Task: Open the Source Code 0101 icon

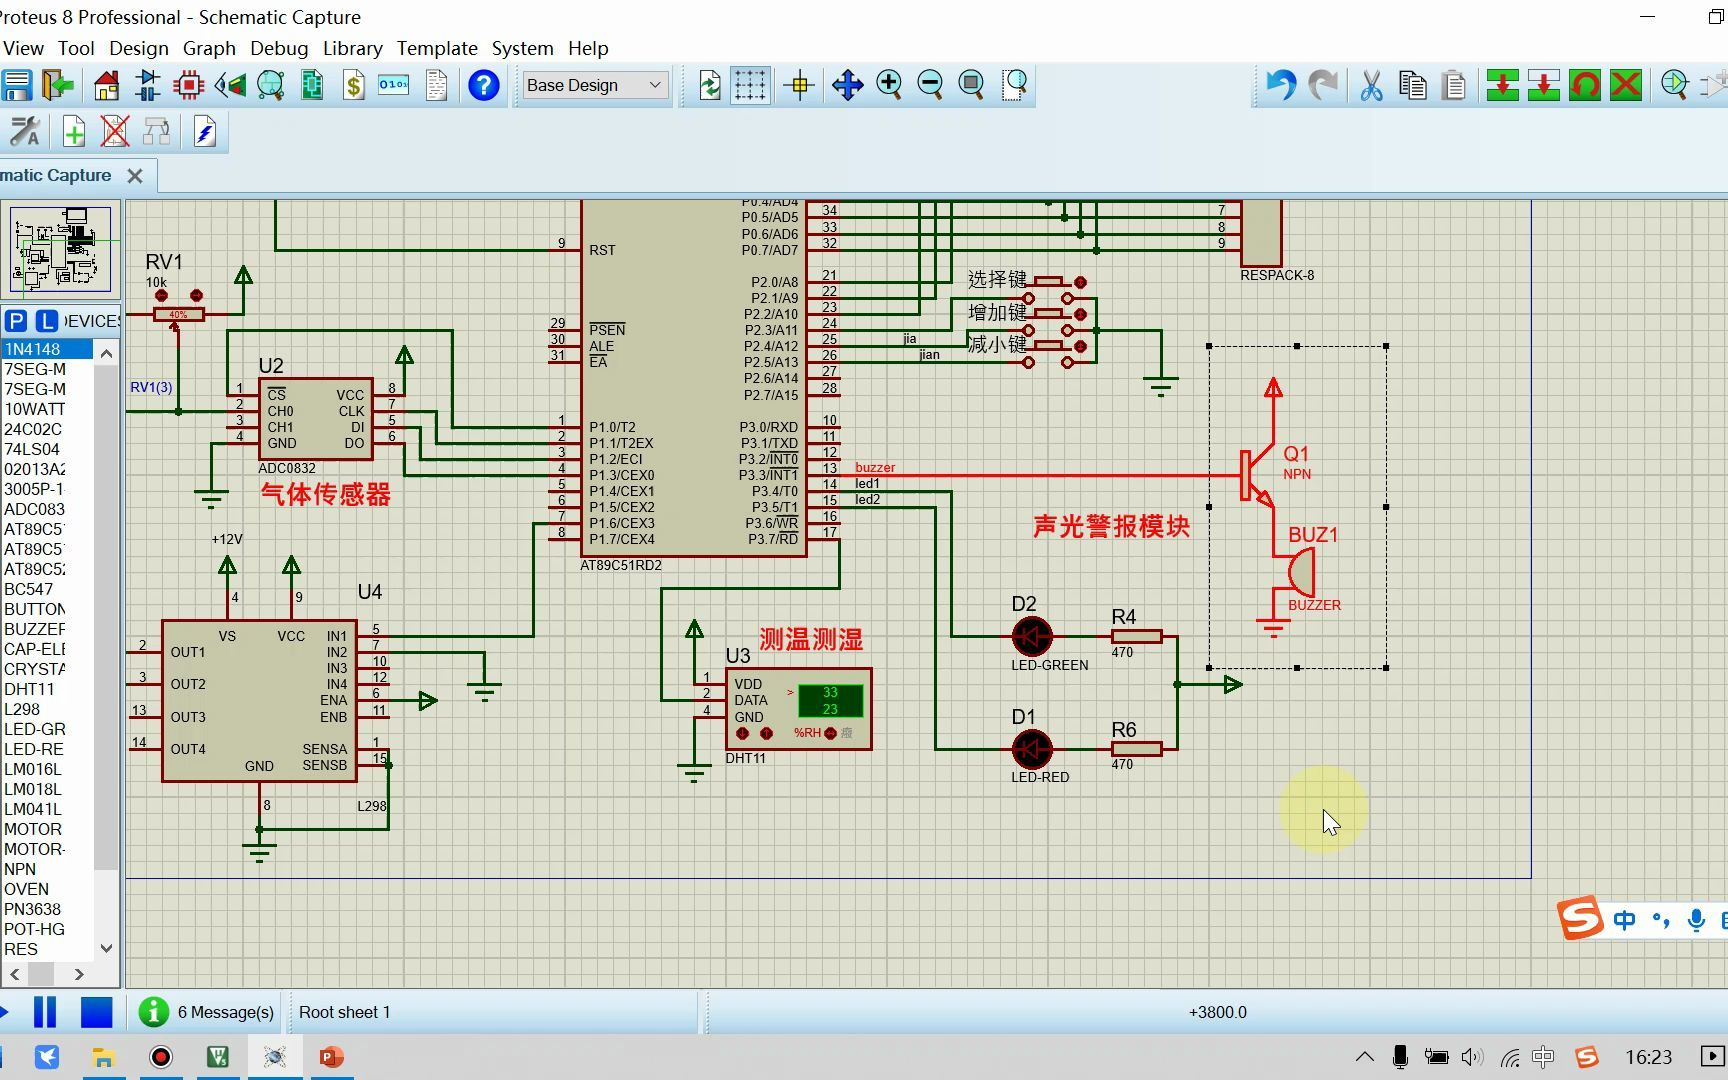Action: (394, 85)
